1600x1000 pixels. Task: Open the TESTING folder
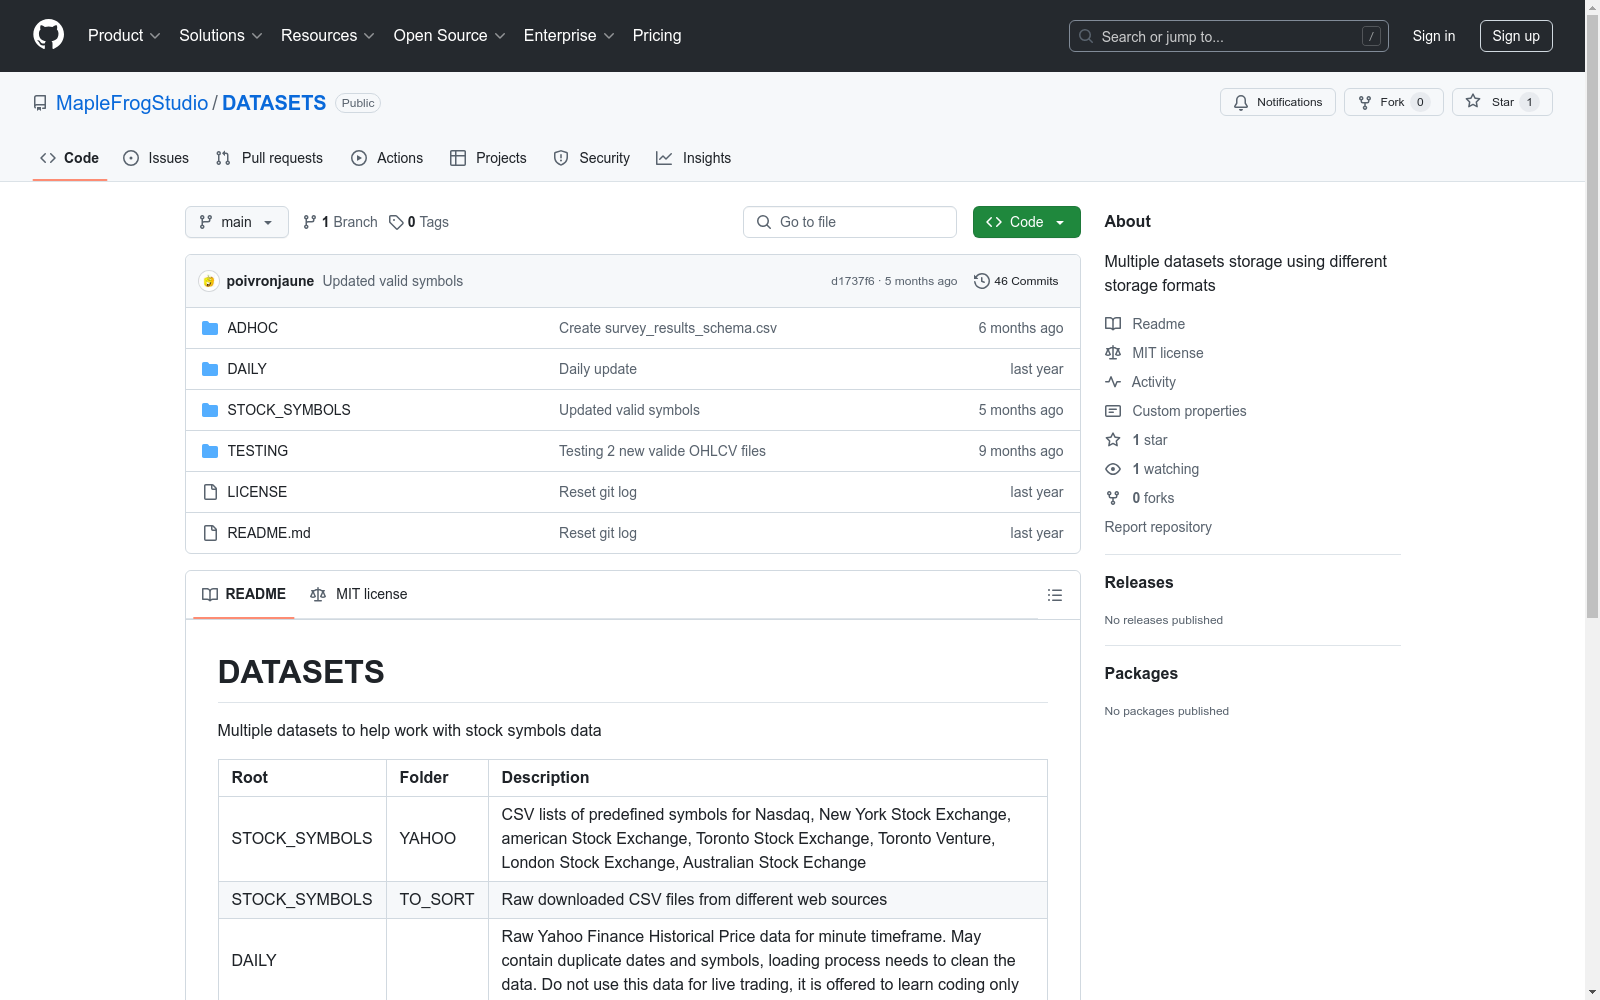[258, 451]
